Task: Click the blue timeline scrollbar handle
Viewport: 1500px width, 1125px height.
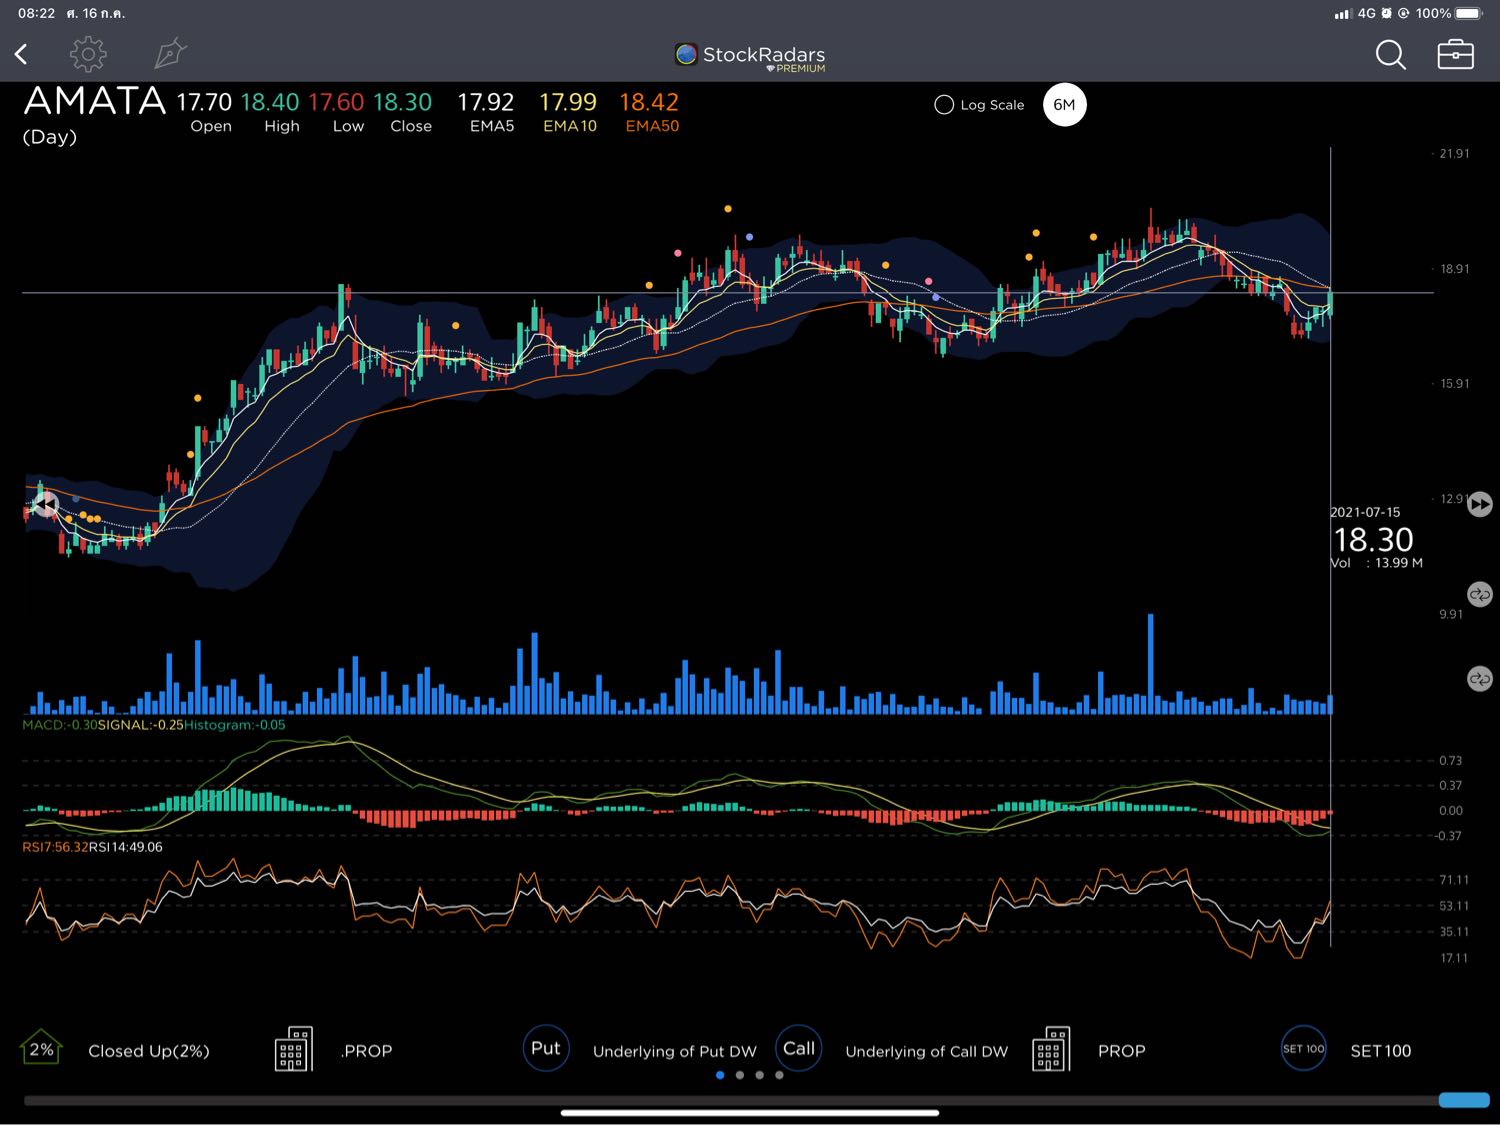Action: tap(1463, 1100)
